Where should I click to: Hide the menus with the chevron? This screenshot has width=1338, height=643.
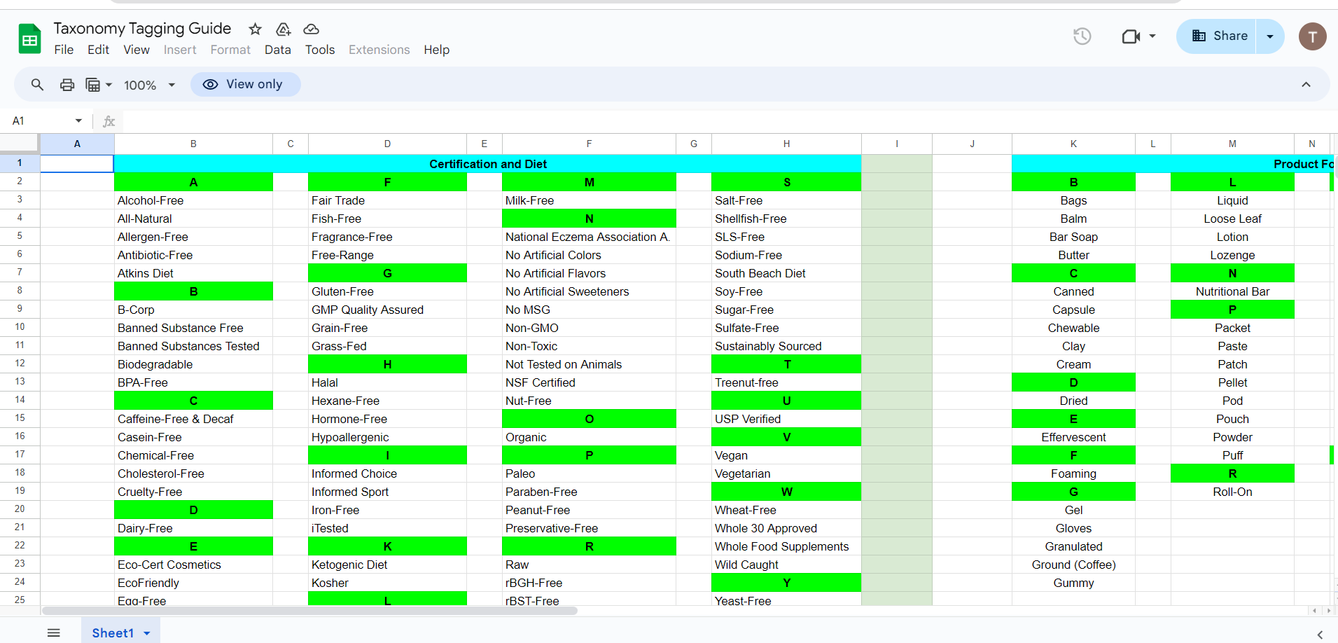(1306, 85)
